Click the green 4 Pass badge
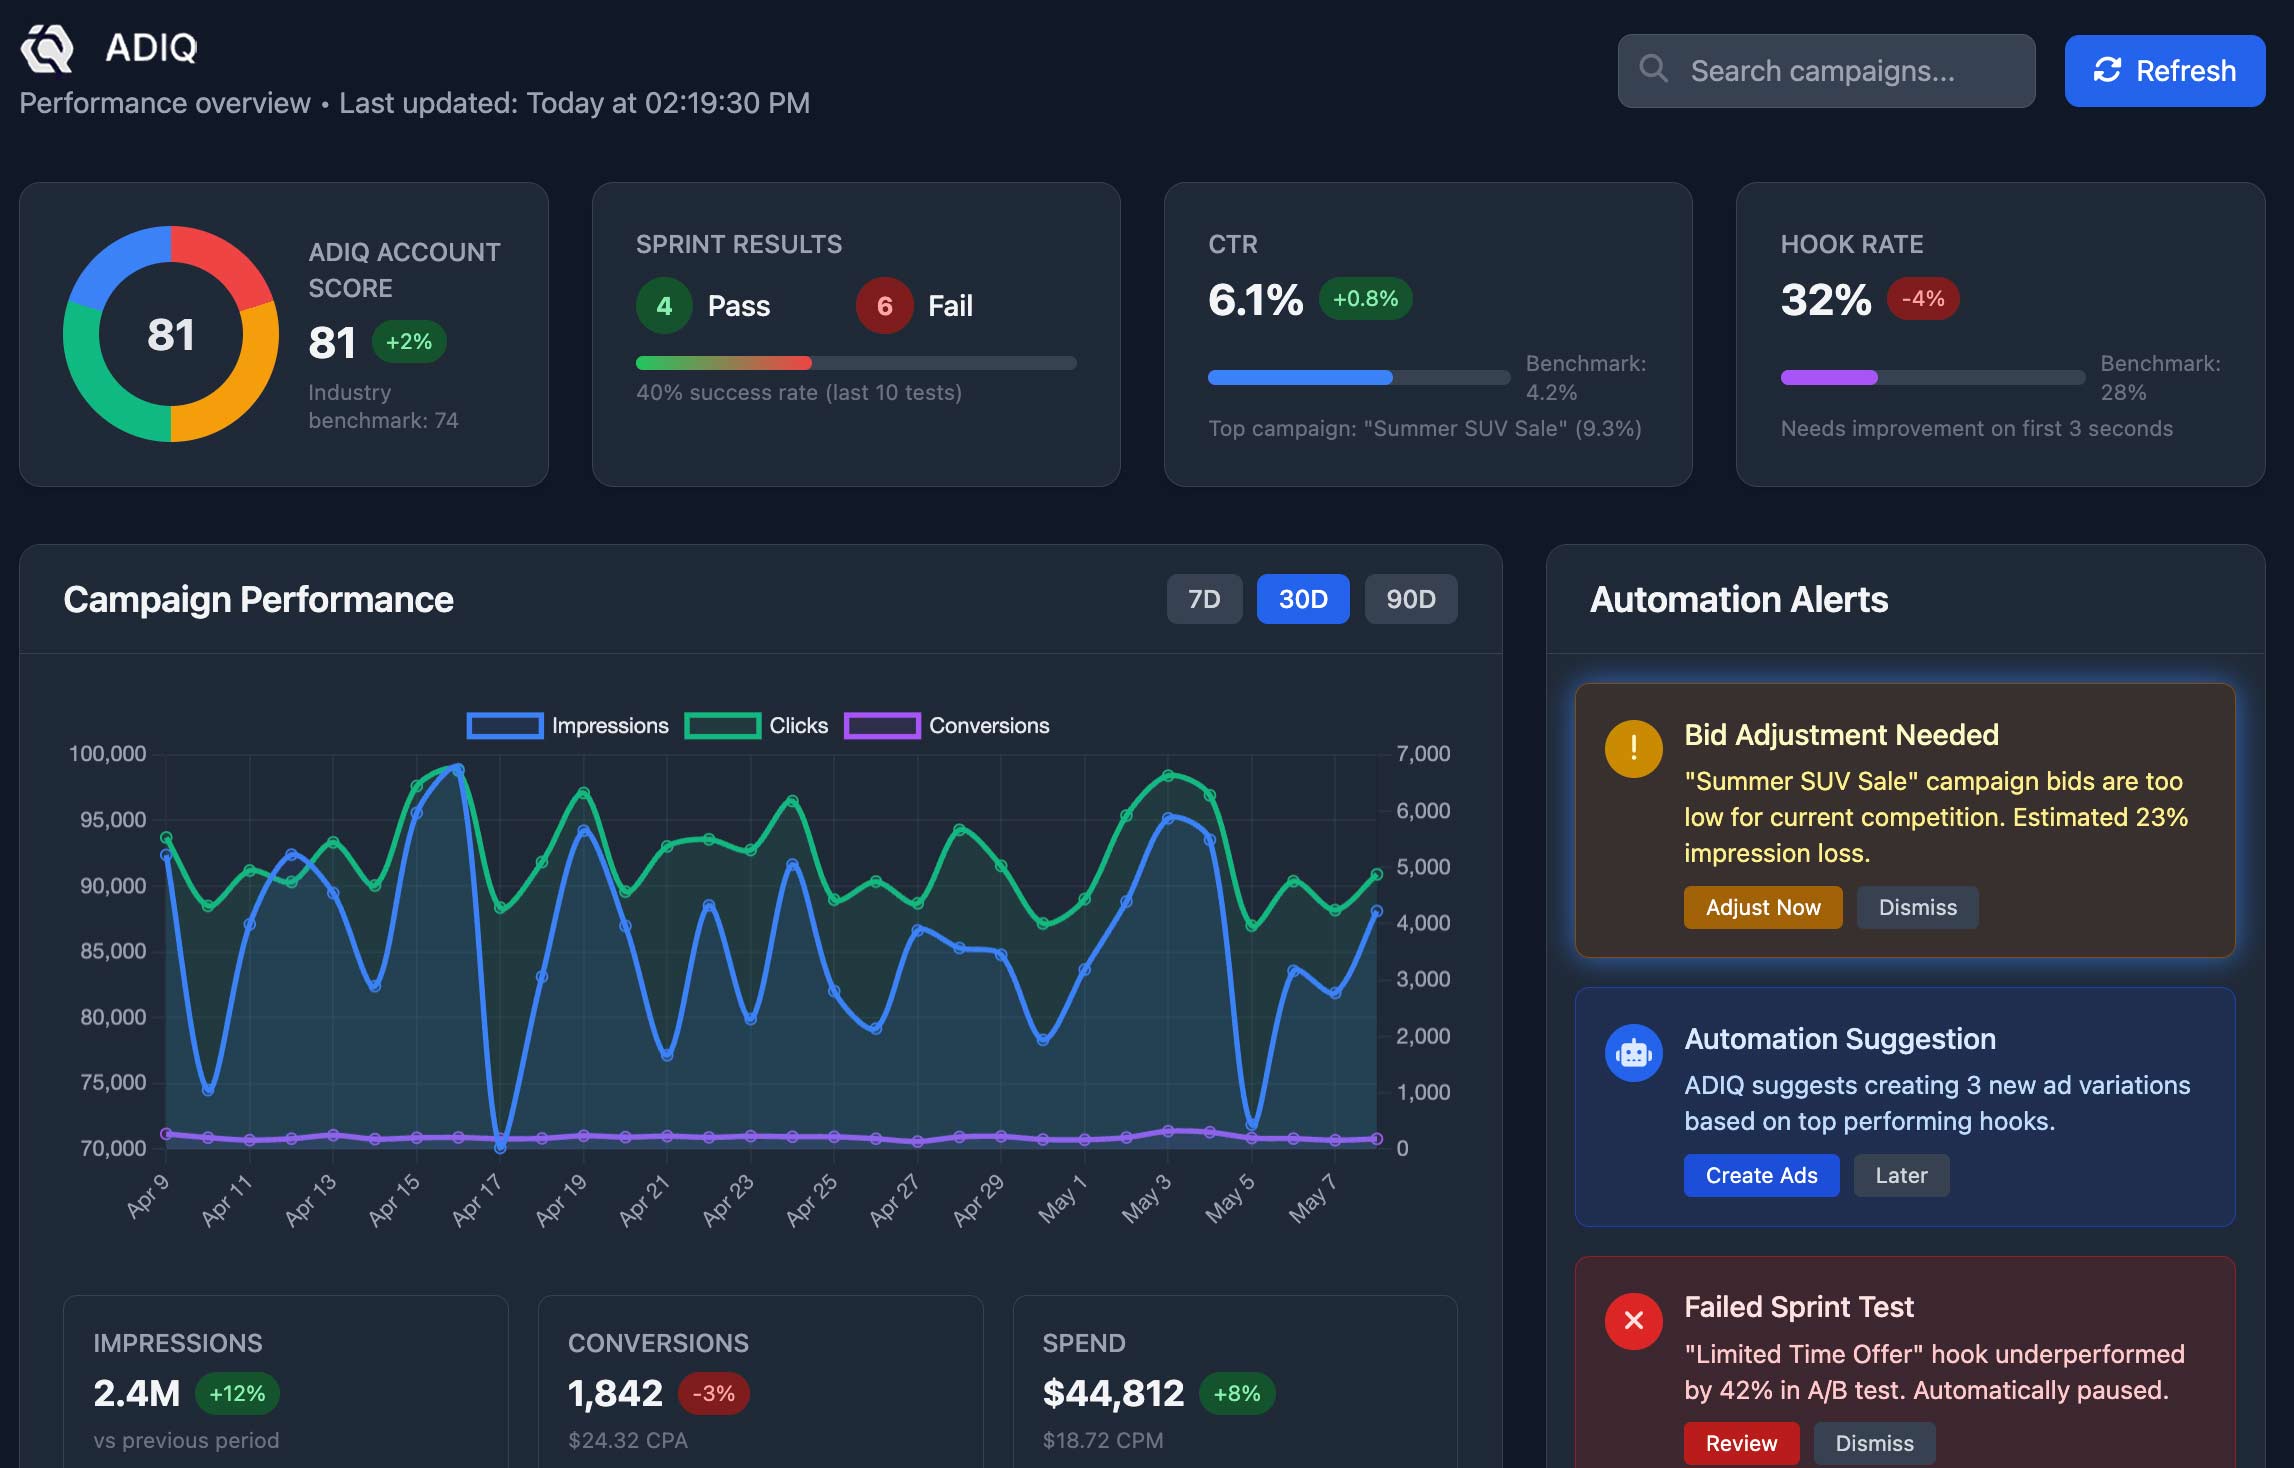2294x1468 pixels. [664, 306]
